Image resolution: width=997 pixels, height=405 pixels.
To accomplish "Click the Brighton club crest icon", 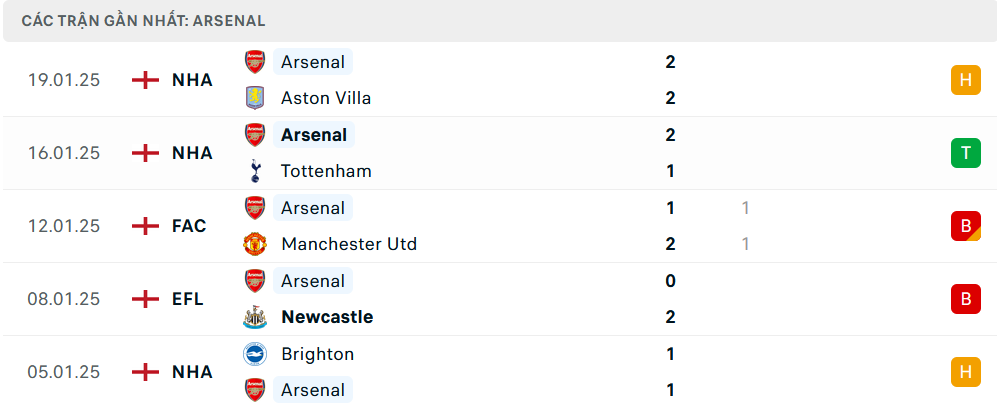I will 255,354.
